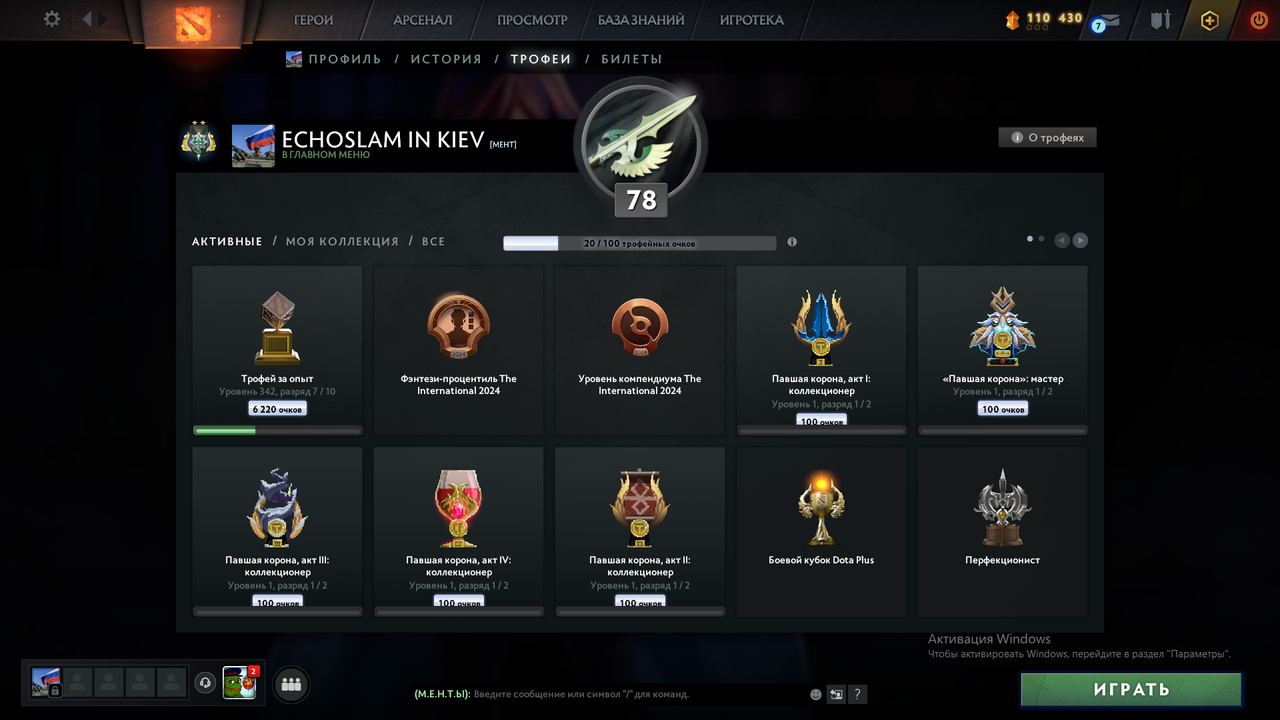Click the Dota Plus gold shield icon
The width and height of the screenshot is (1280, 720).
coord(1210,20)
